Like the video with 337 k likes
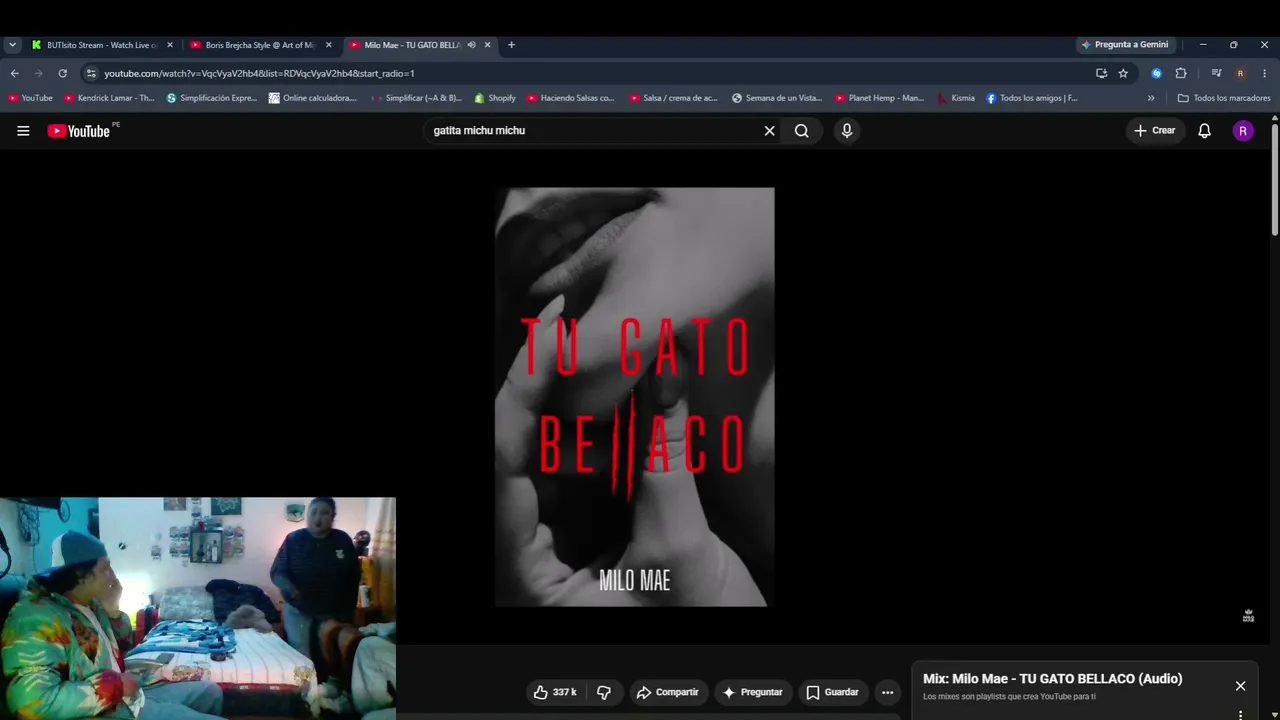Screen dimensions: 1280x720 555,692
